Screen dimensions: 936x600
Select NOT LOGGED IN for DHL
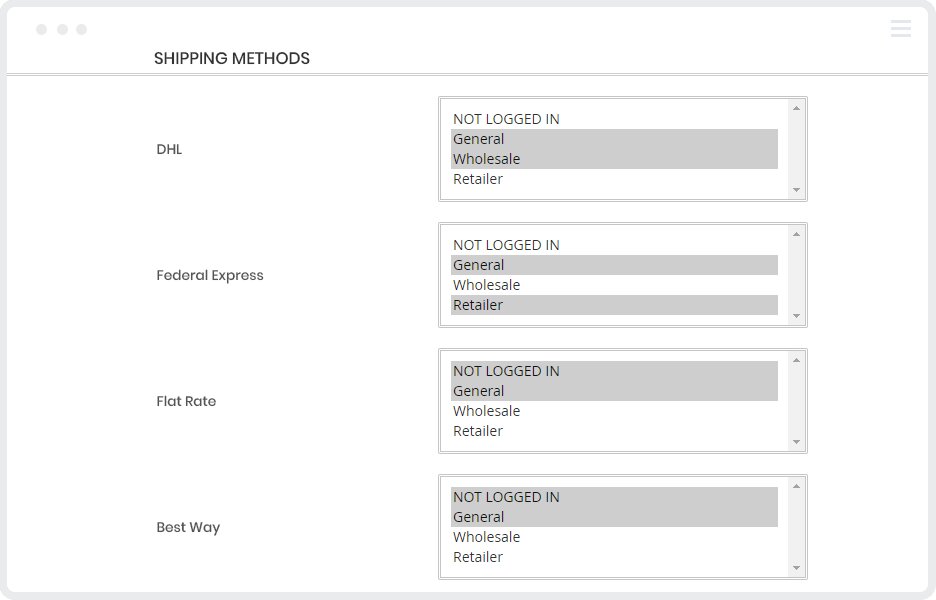point(506,119)
